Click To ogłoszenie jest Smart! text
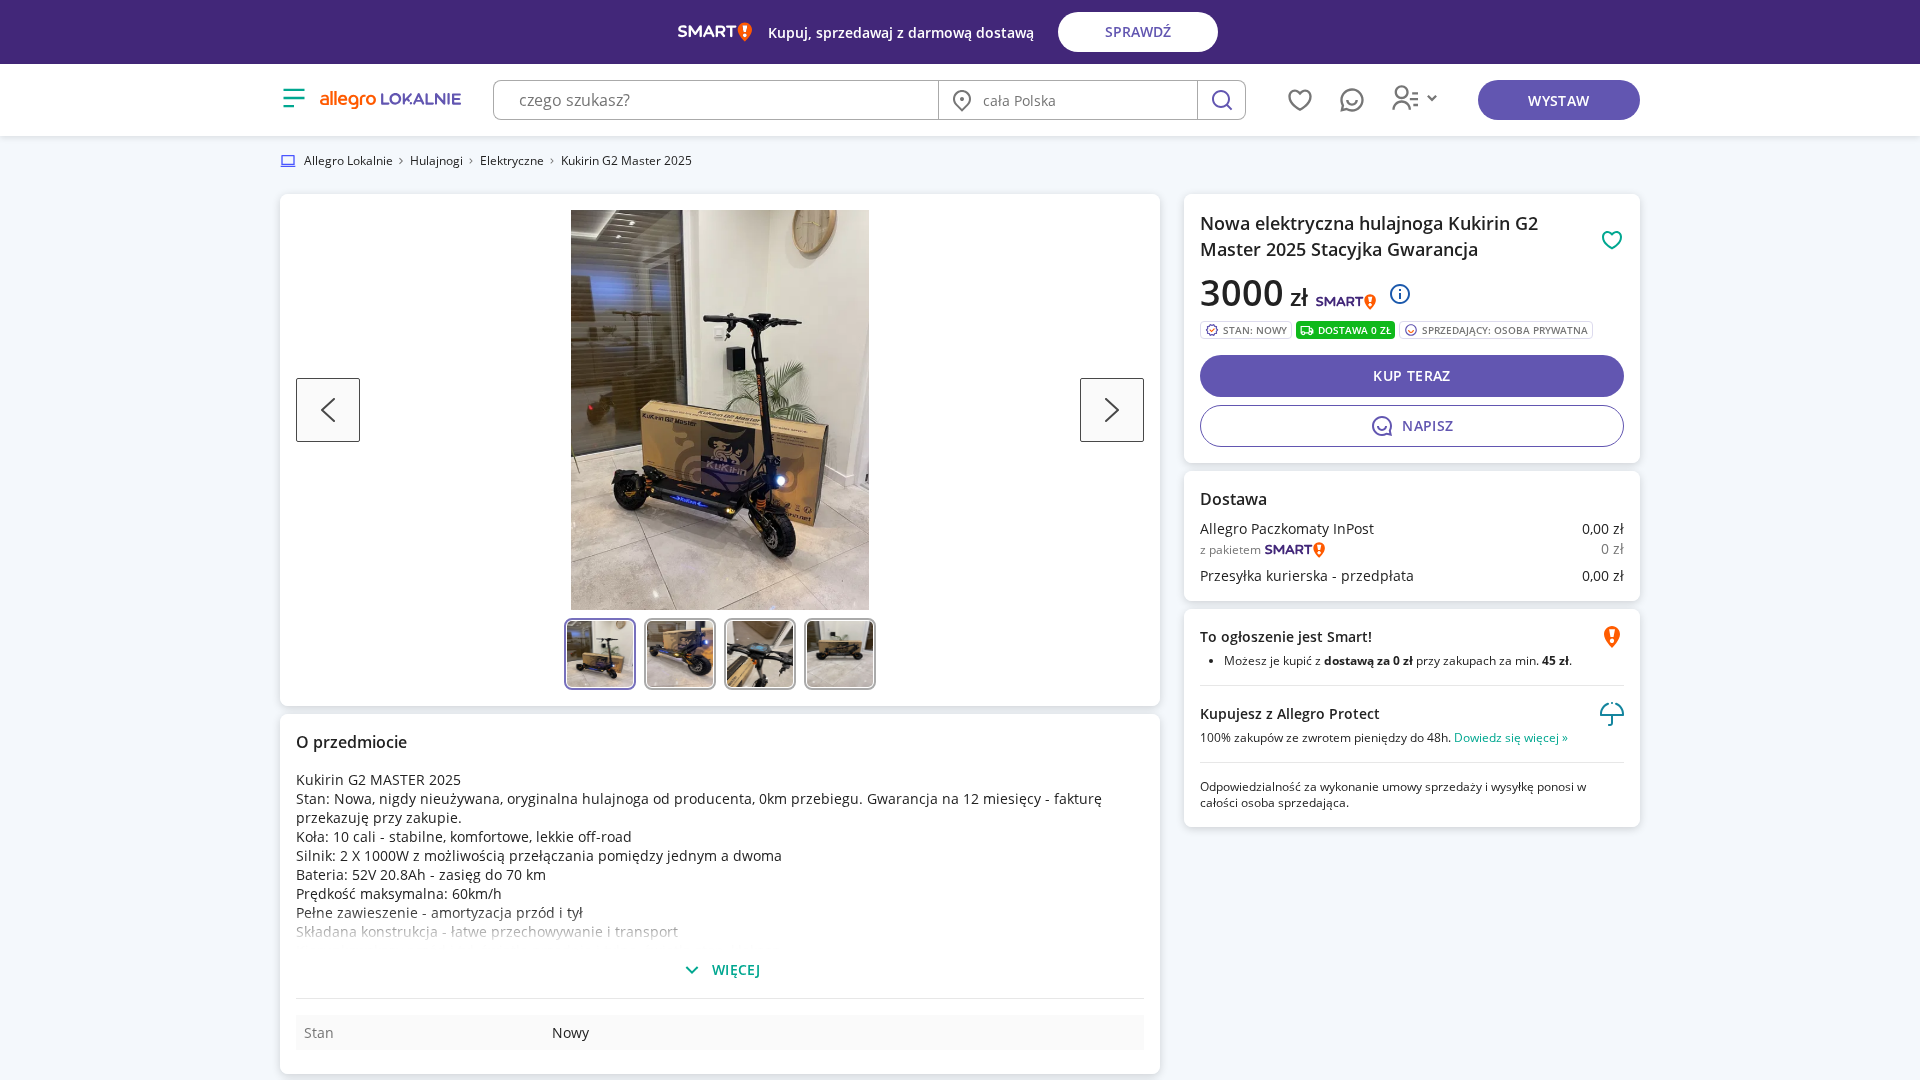The image size is (1920, 1080). tap(1286, 637)
